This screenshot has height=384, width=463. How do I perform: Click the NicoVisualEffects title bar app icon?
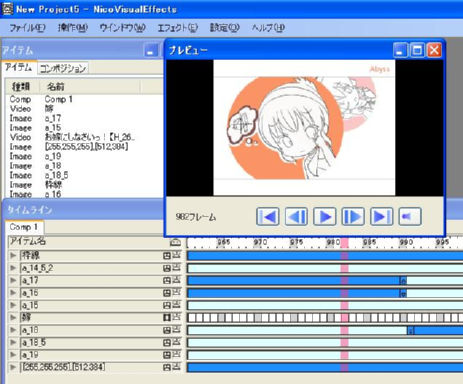[x=7, y=8]
